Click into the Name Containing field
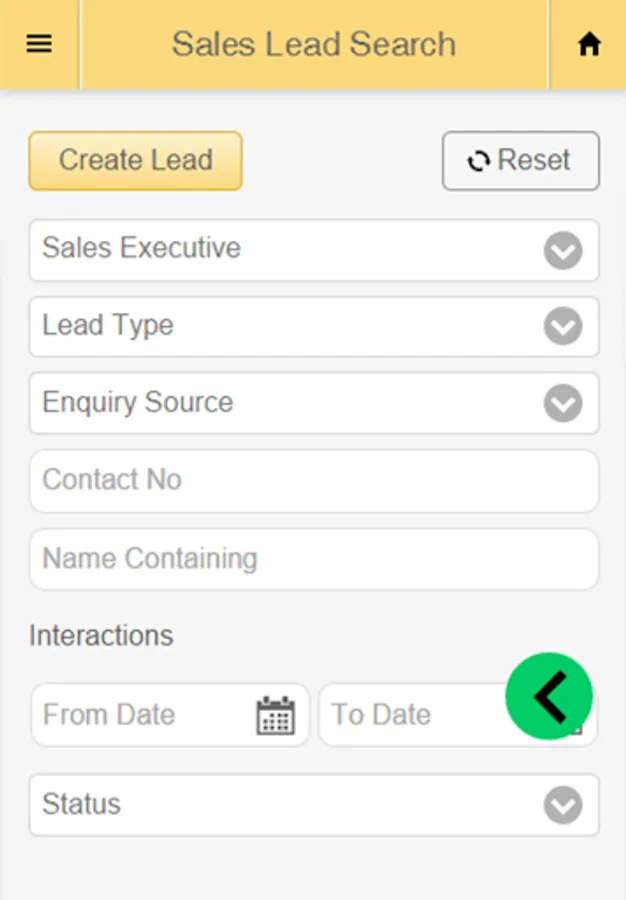 coord(313,558)
